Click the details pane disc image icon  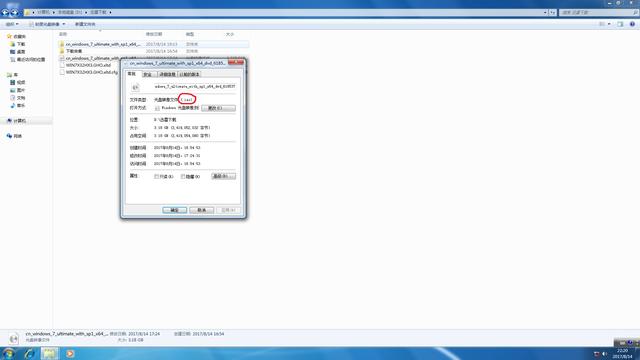pos(13,338)
